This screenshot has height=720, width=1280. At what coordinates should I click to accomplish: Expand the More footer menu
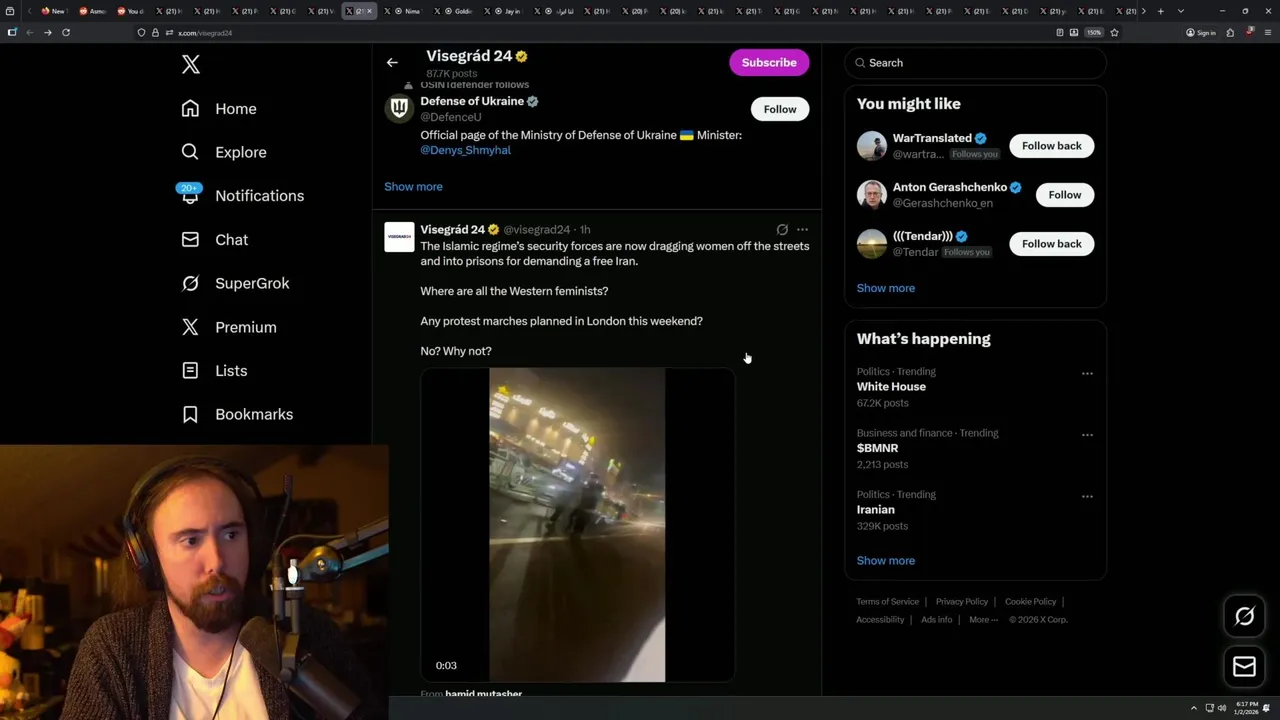pos(983,620)
